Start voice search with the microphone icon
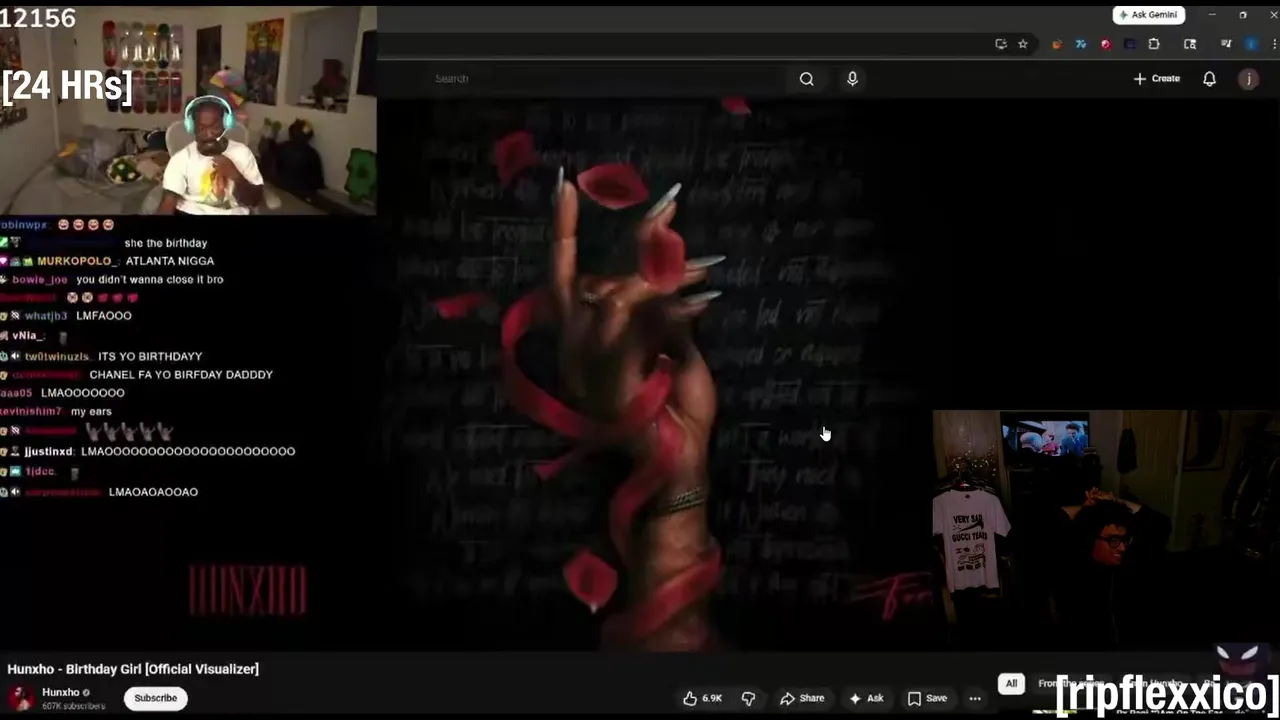This screenshot has height=720, width=1280. pos(852,79)
